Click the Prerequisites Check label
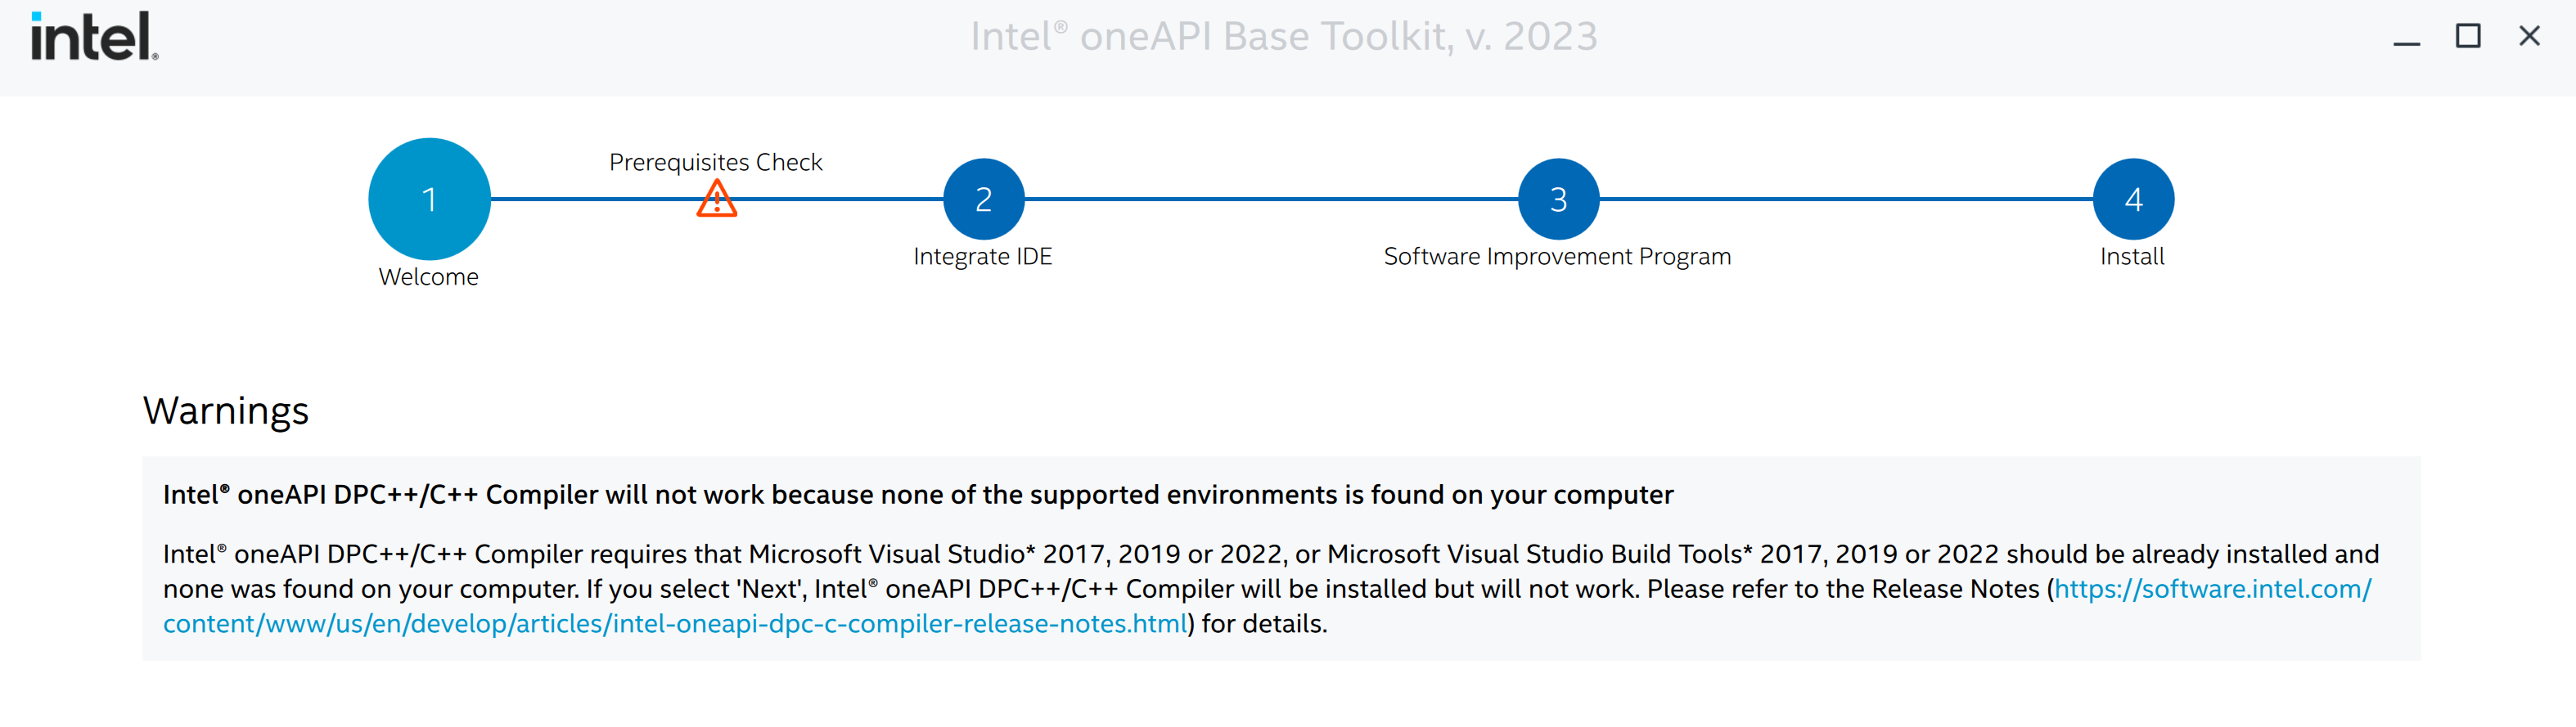 pyautogui.click(x=715, y=162)
